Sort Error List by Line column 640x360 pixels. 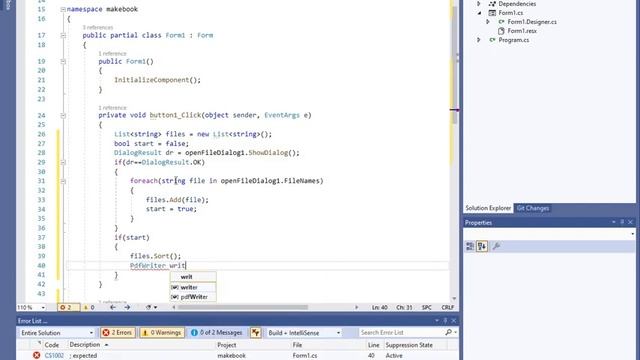click(x=374, y=345)
